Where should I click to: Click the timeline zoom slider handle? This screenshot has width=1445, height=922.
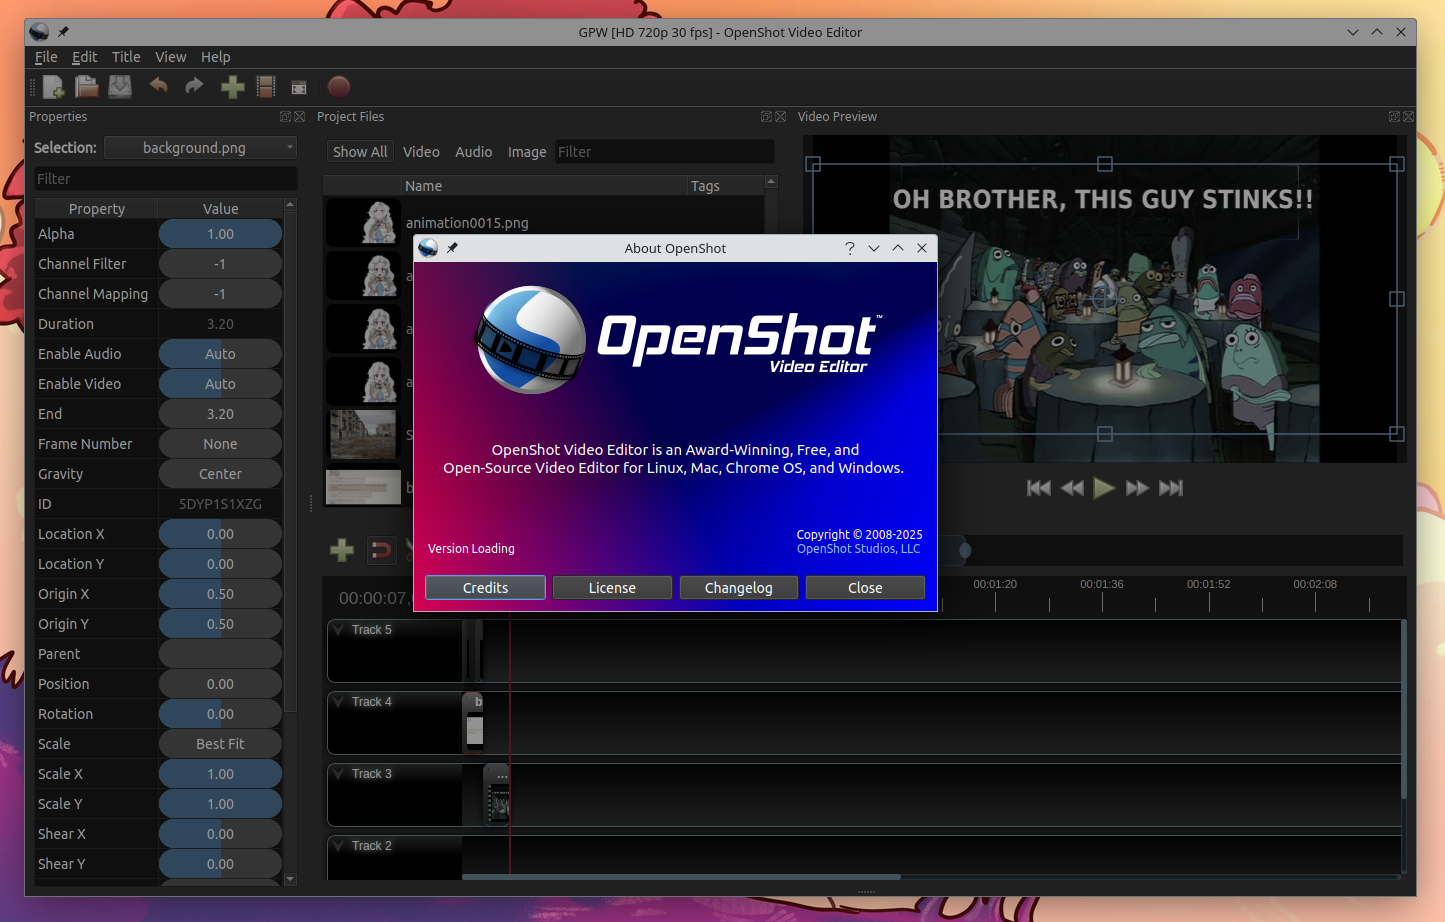click(965, 550)
